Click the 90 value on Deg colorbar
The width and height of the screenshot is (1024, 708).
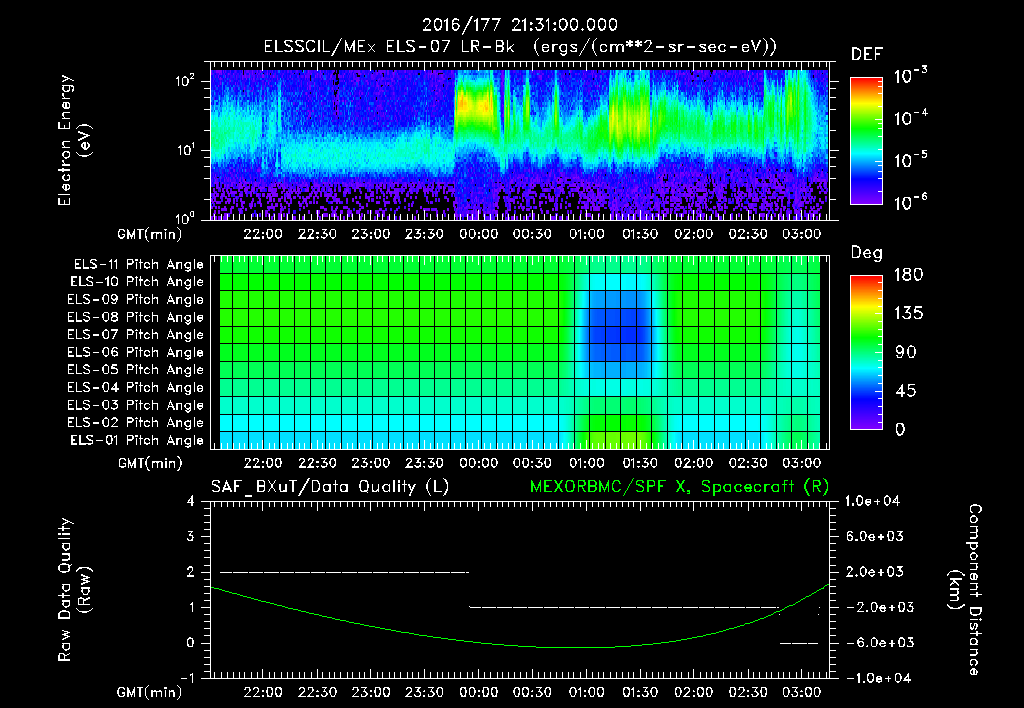(x=906, y=353)
